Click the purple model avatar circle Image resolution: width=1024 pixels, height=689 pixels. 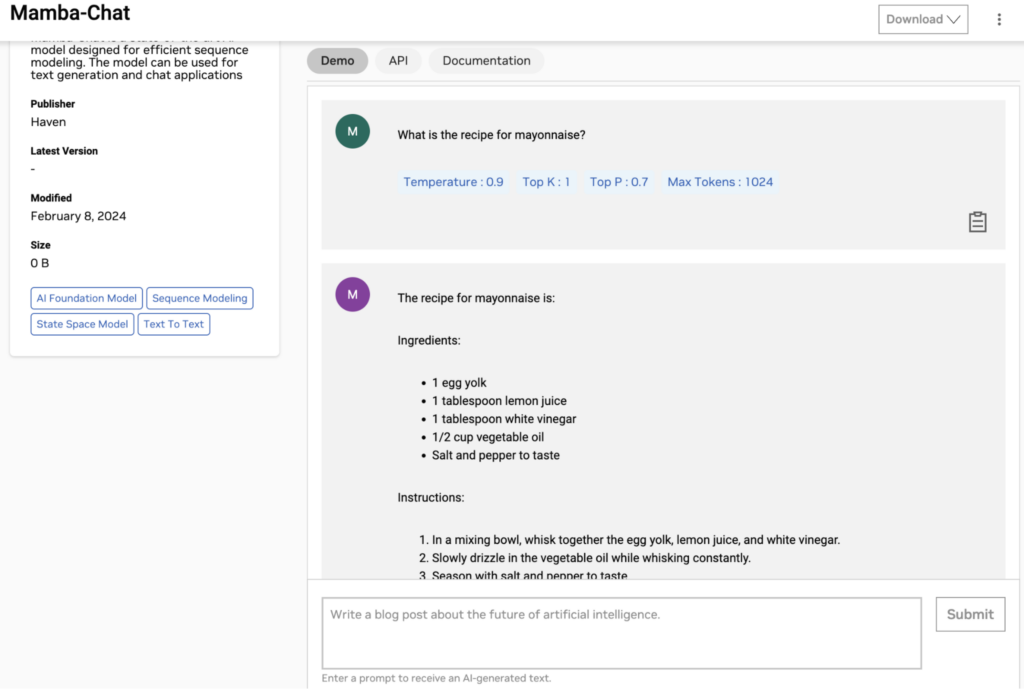click(352, 294)
